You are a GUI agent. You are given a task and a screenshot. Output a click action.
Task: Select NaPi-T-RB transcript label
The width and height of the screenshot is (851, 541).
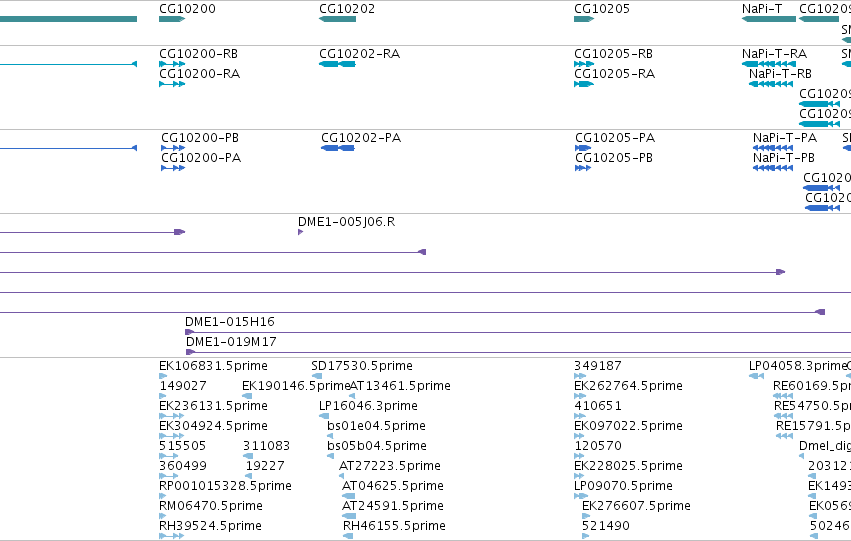(780, 74)
